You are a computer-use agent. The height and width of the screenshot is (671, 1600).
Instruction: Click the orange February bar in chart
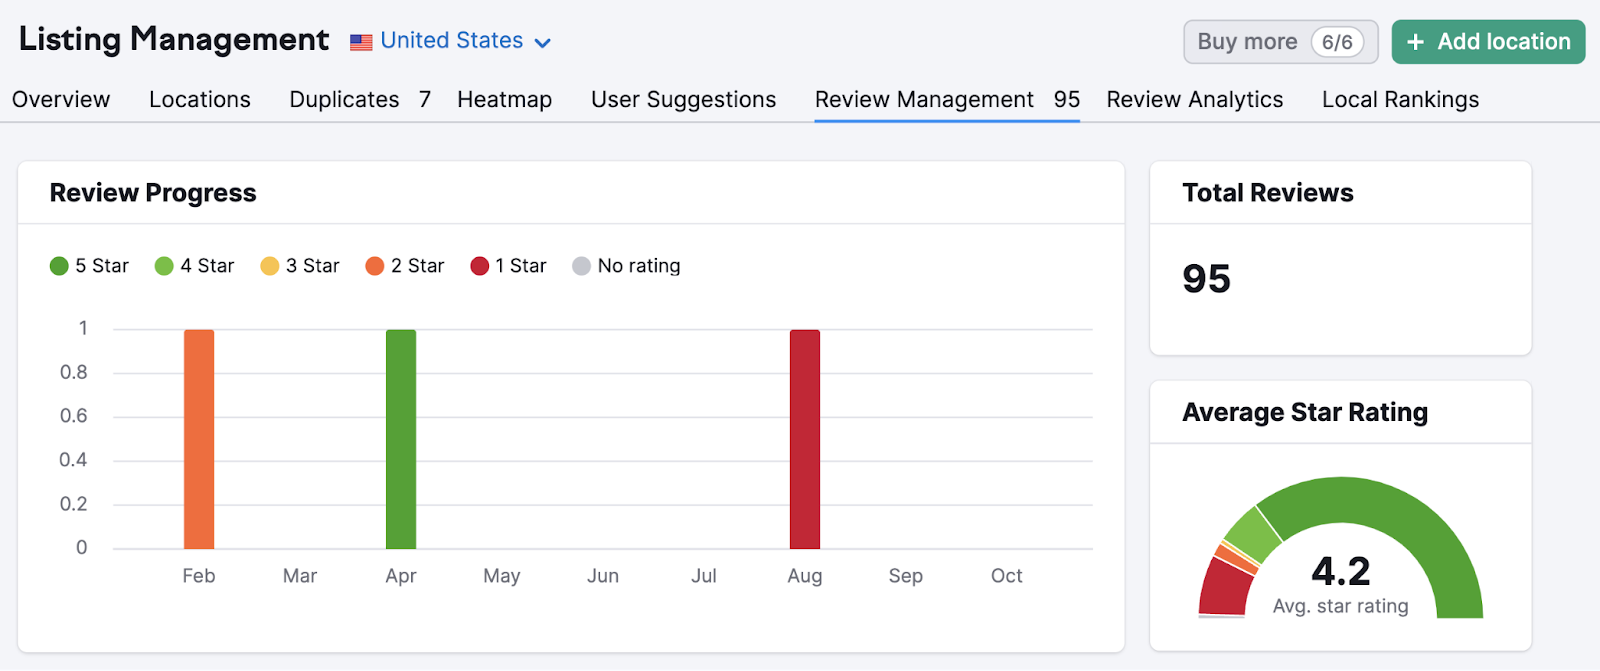199,440
